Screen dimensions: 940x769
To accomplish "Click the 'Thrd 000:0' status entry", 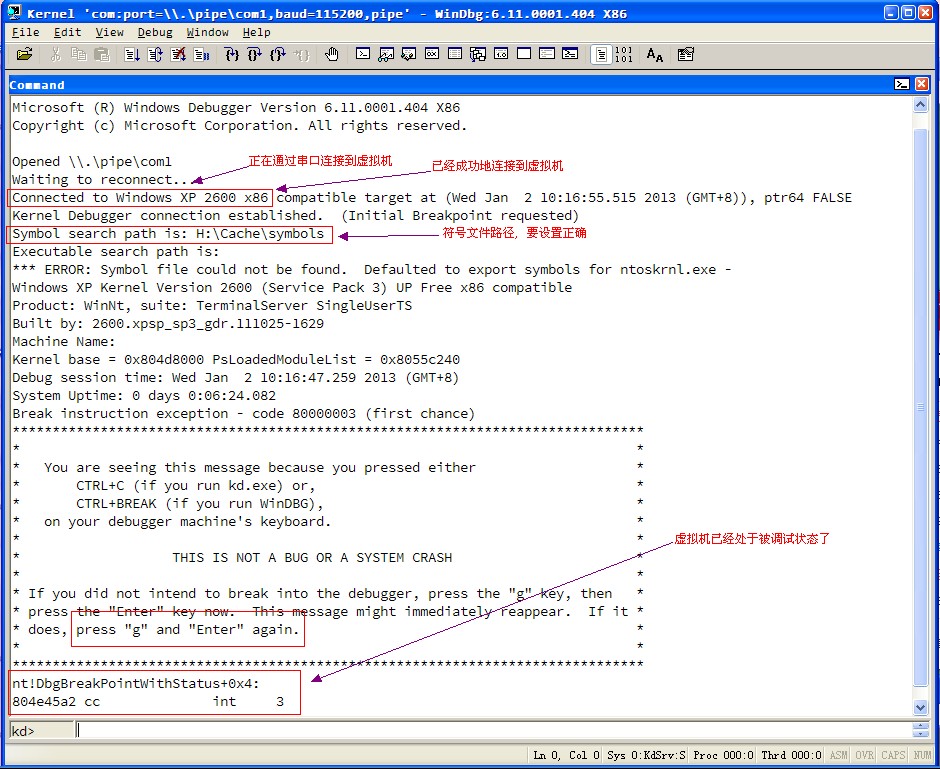I will [791, 755].
